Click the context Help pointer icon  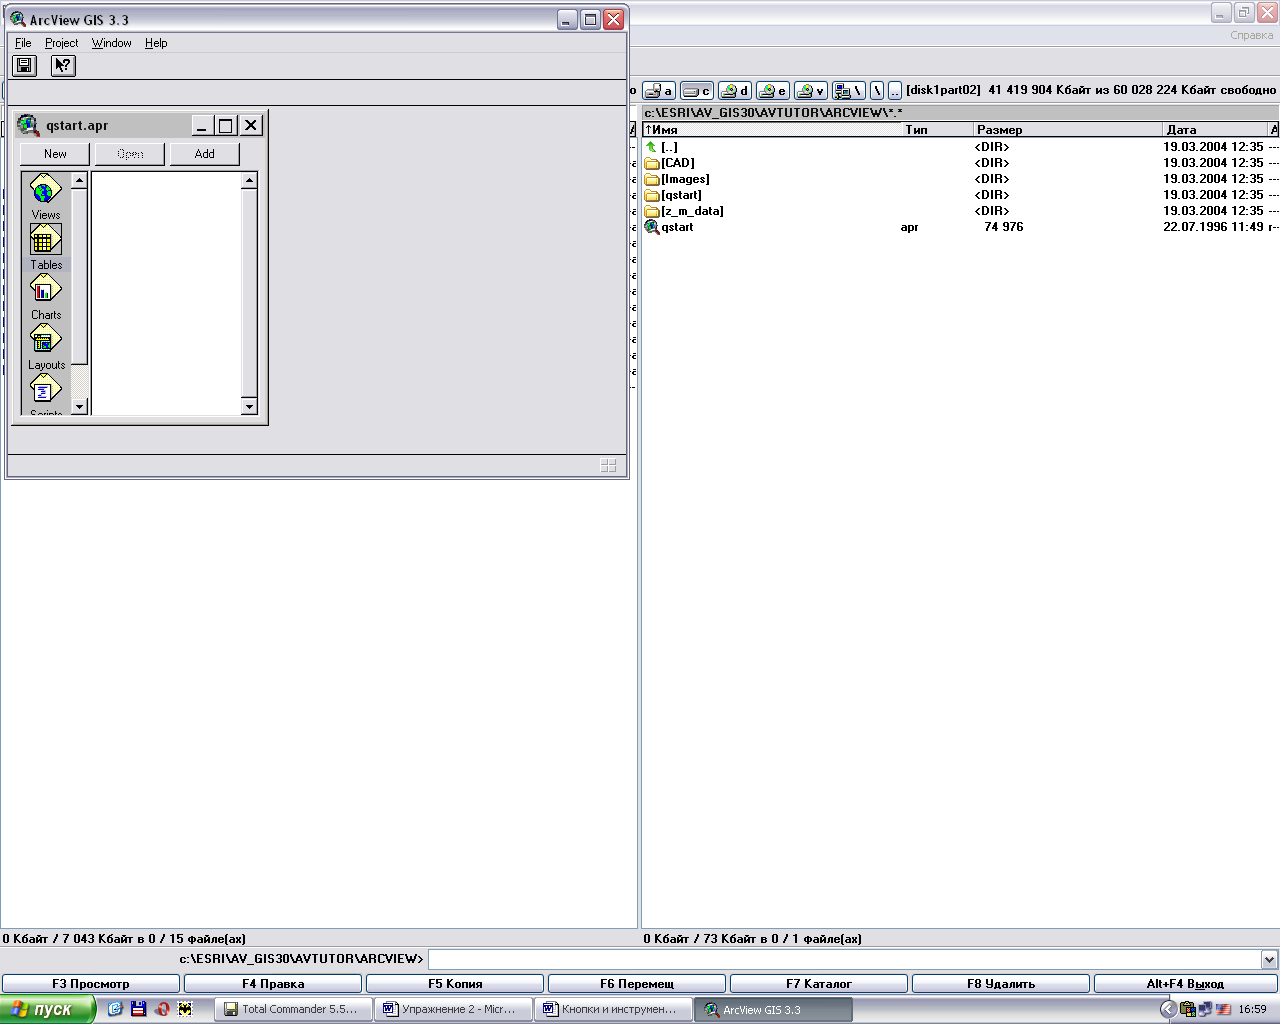coord(63,66)
